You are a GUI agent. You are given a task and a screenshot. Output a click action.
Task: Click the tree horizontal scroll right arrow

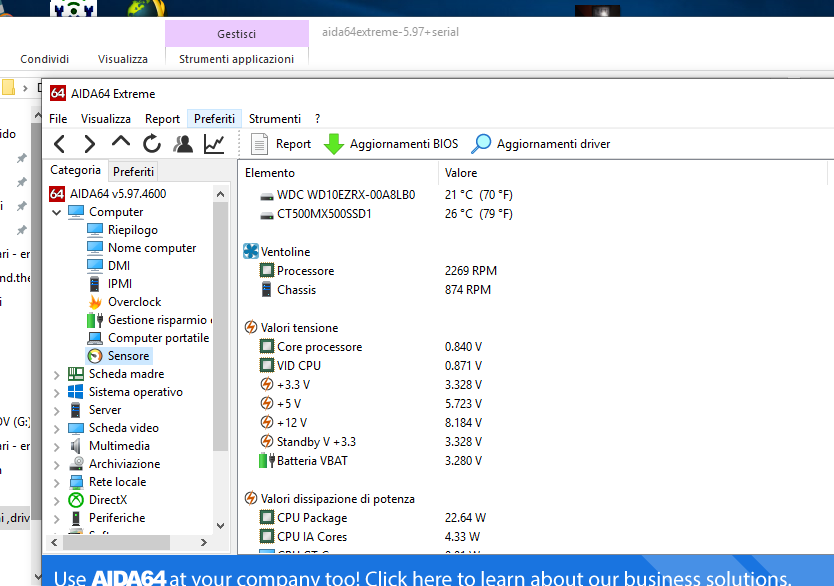[204, 542]
